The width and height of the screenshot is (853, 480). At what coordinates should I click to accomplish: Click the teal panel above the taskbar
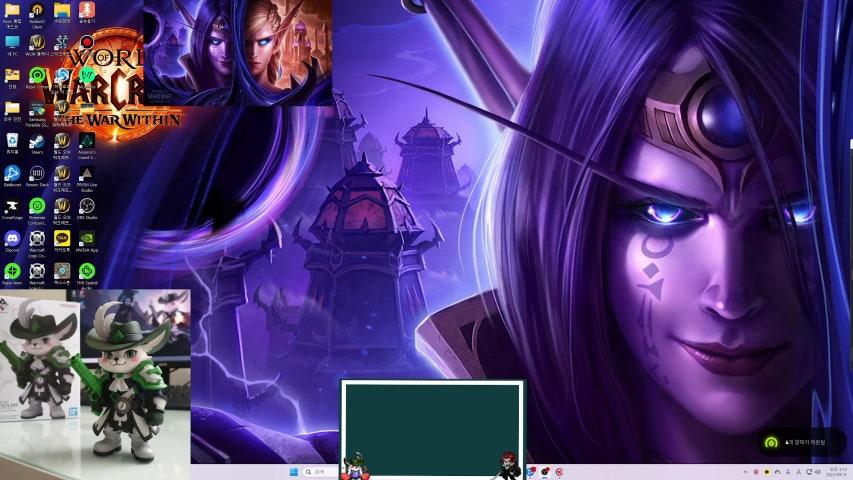click(x=432, y=429)
